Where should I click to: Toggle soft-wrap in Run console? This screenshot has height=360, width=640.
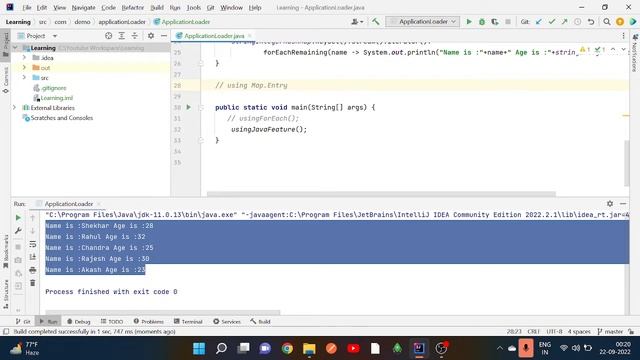point(33,244)
